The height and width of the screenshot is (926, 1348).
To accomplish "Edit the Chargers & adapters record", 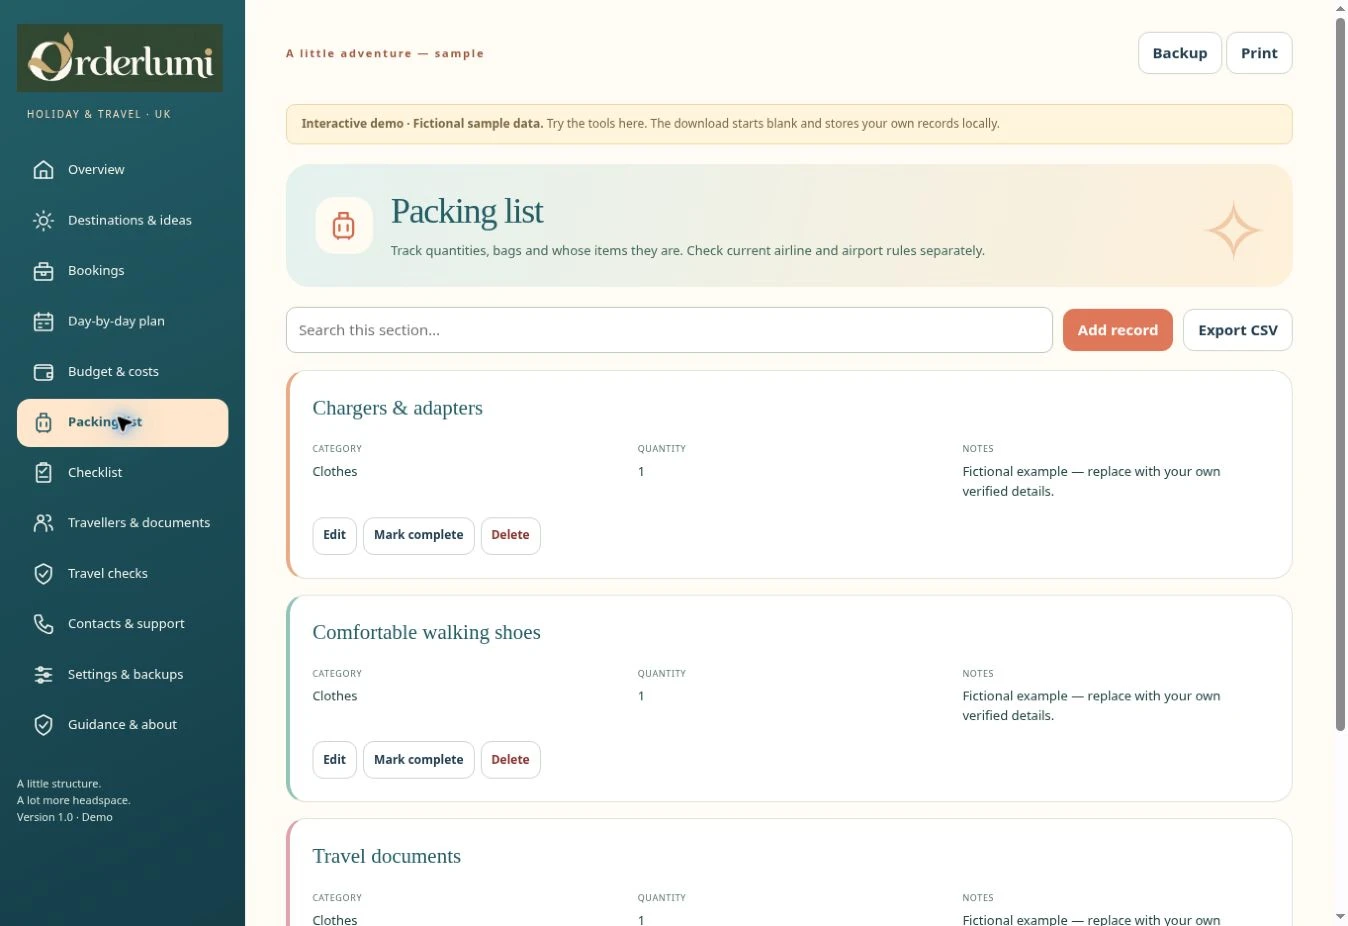I will pyautogui.click(x=334, y=535).
